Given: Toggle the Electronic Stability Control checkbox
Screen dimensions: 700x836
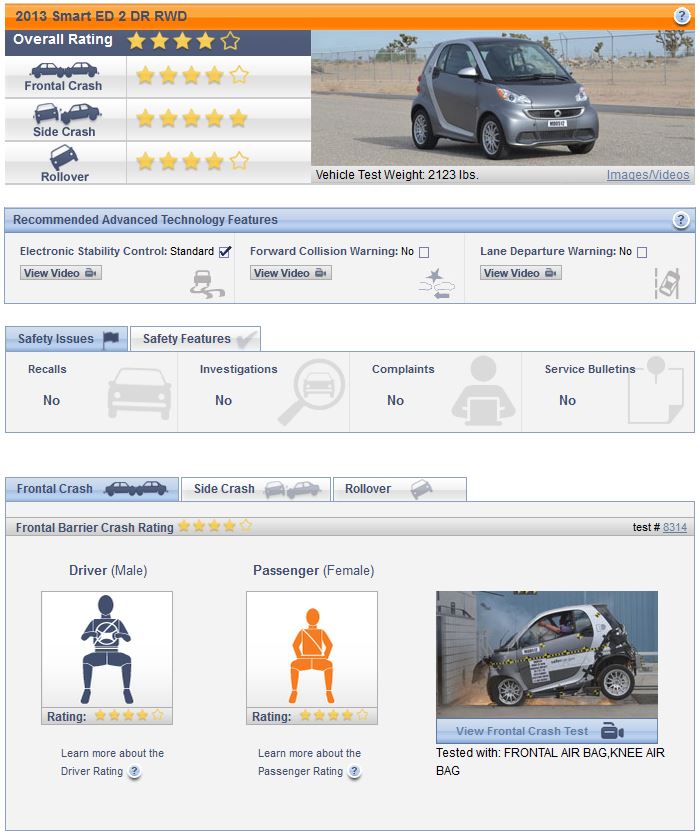Looking at the screenshot, I should tap(225, 252).
